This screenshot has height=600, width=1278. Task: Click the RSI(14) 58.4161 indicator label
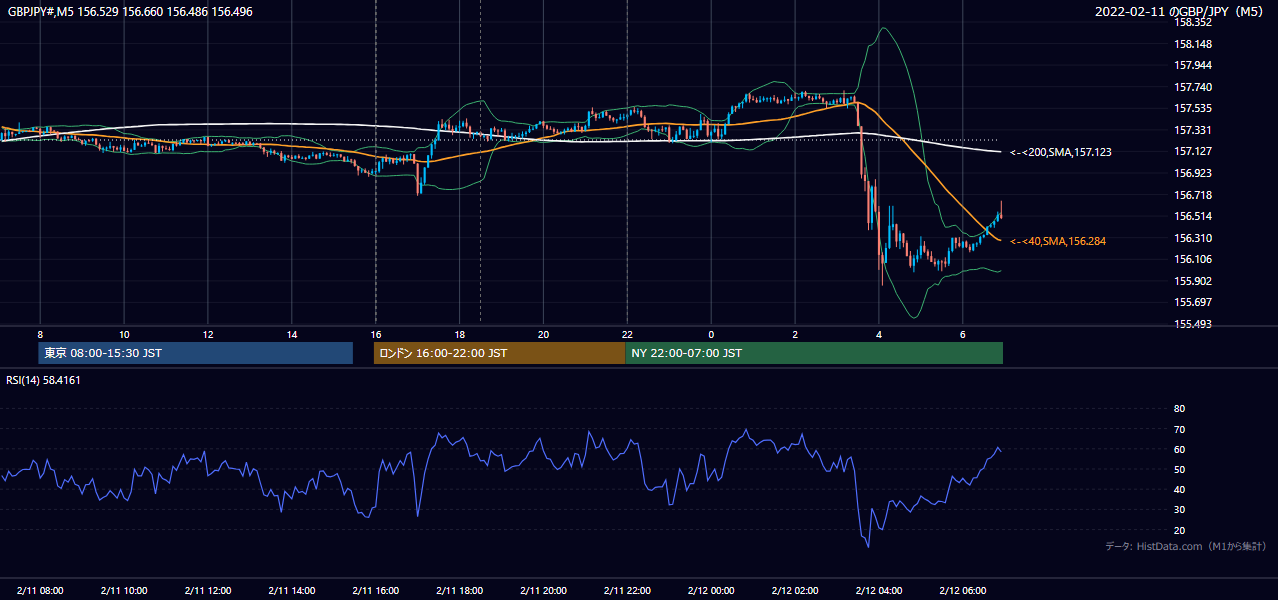[44, 380]
